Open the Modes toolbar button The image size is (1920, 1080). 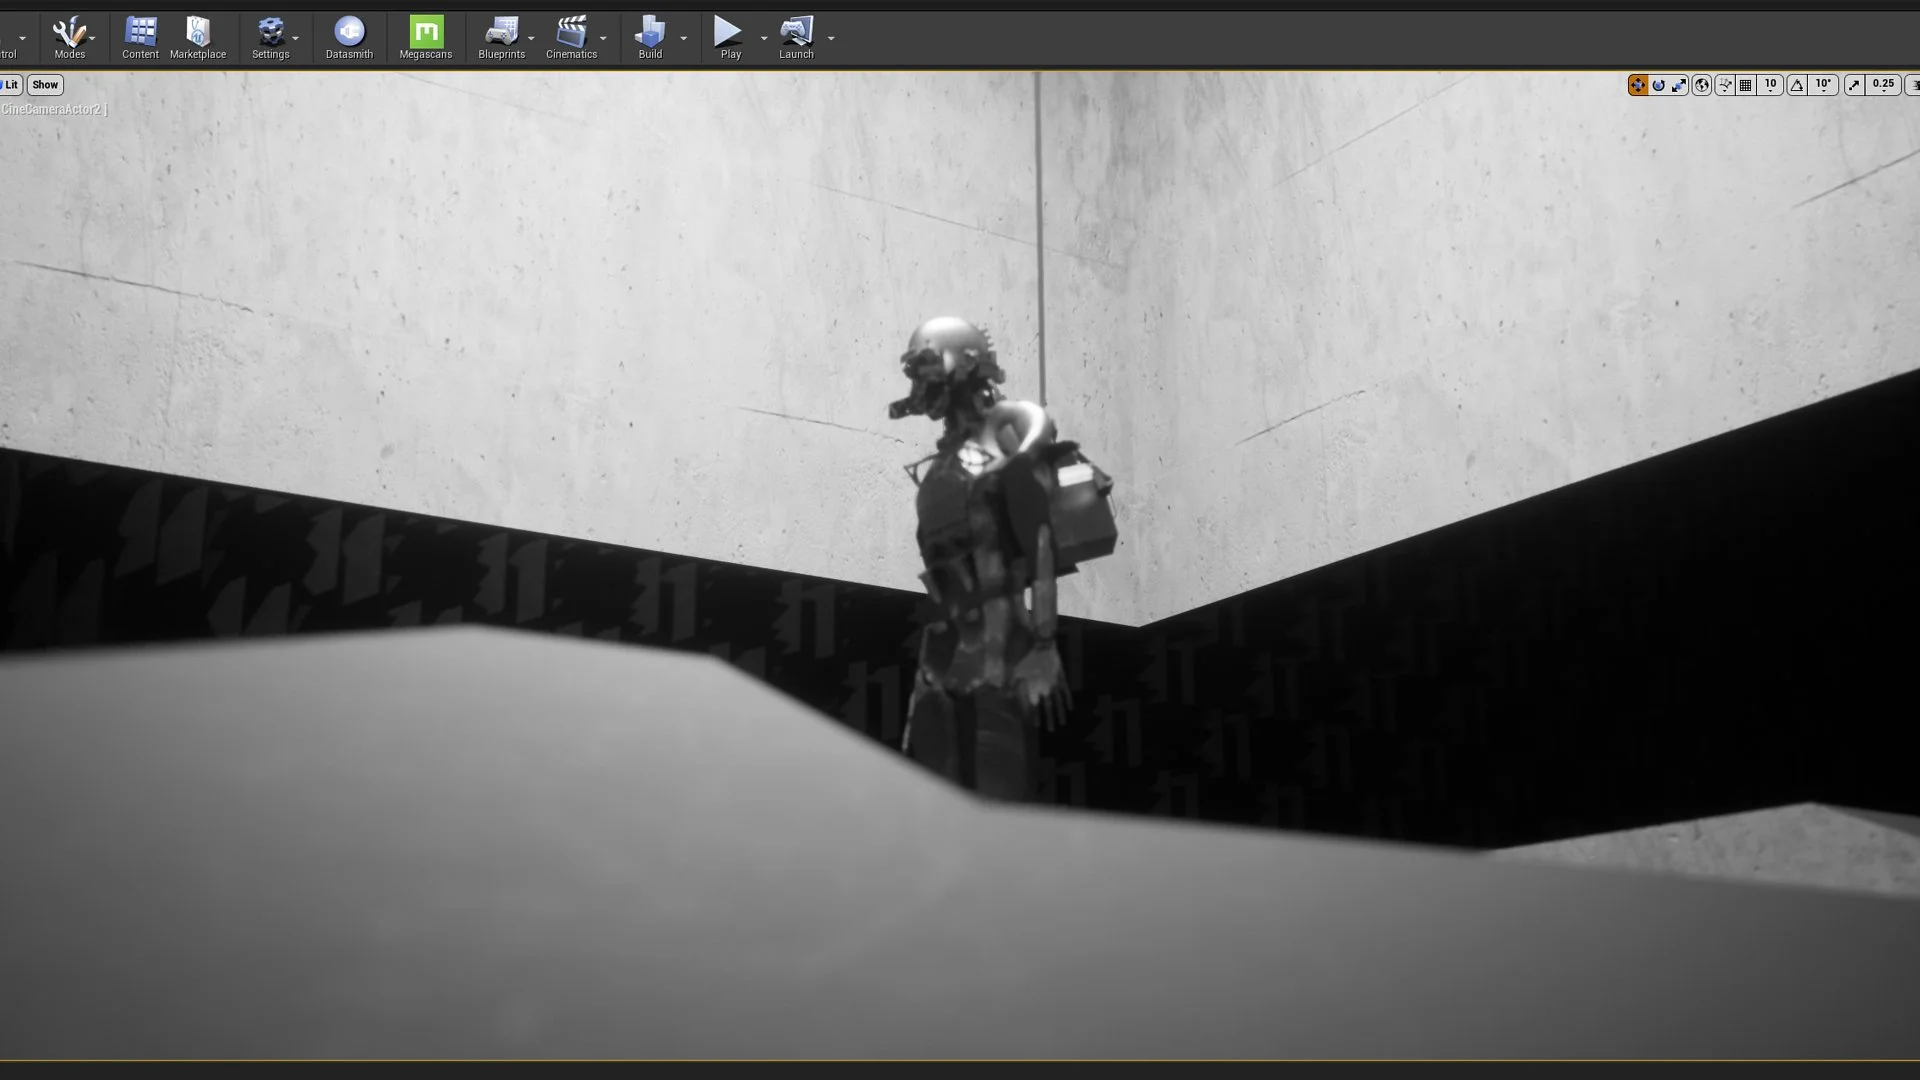(x=69, y=38)
